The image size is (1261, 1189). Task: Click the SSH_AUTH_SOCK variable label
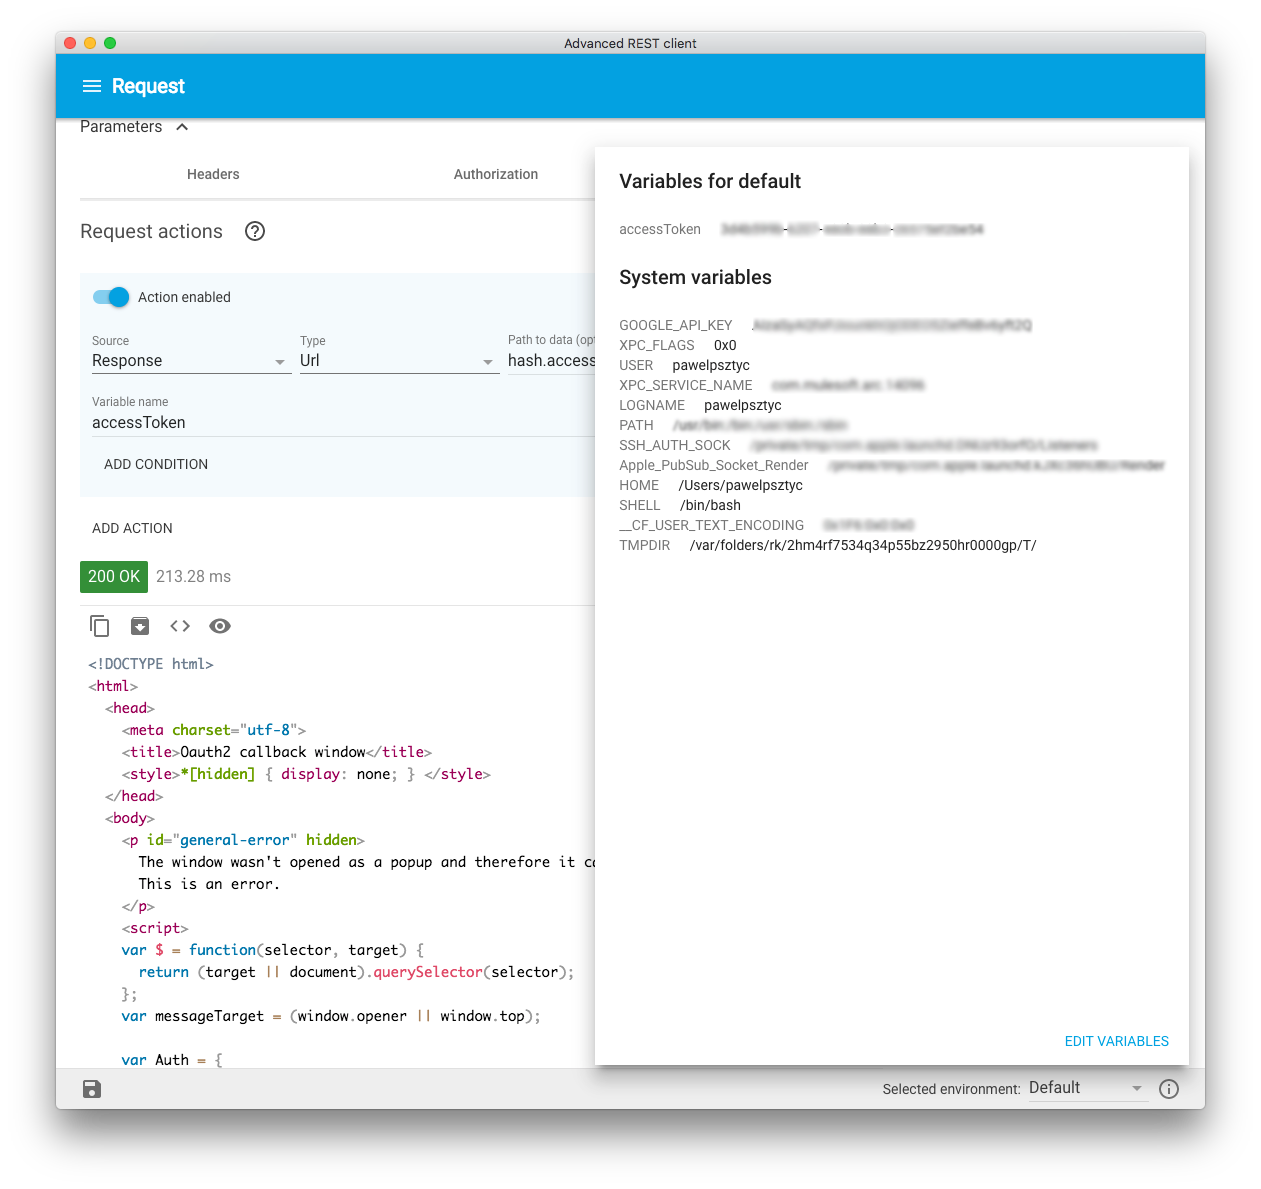tap(675, 445)
